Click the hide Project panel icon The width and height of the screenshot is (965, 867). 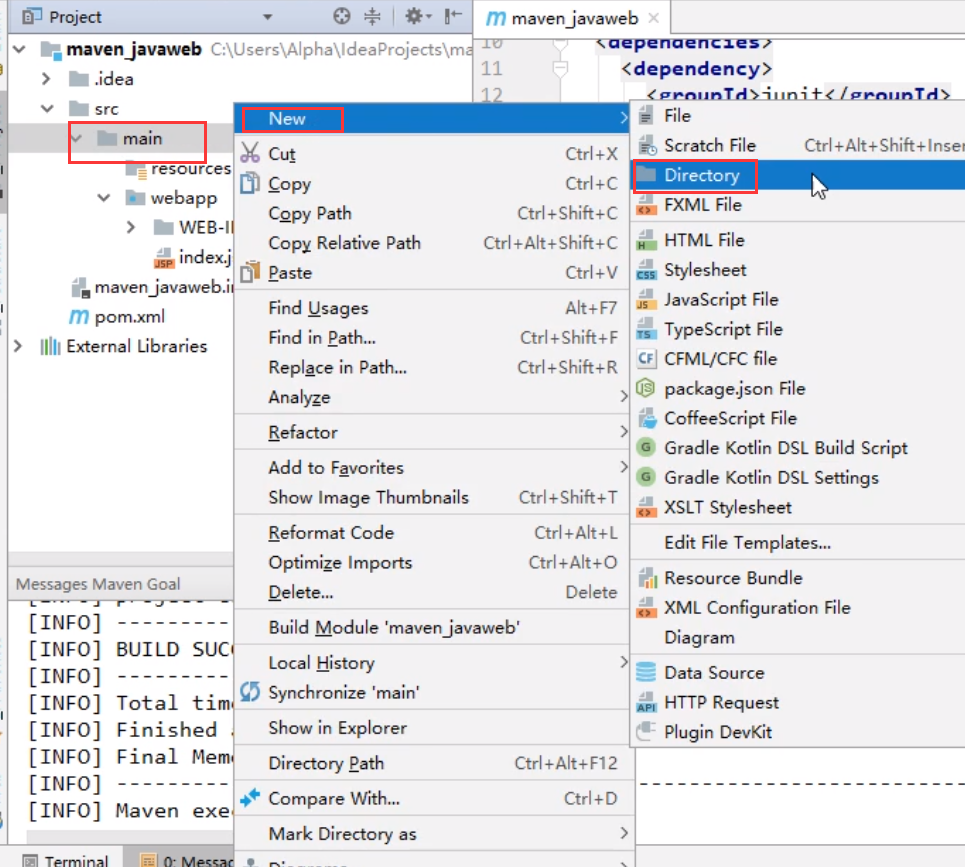(453, 16)
